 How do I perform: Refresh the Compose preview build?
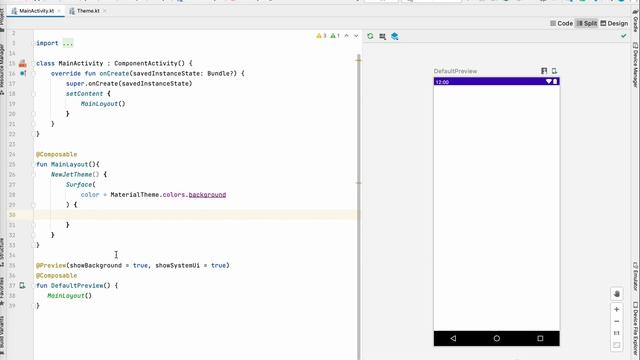pos(370,36)
